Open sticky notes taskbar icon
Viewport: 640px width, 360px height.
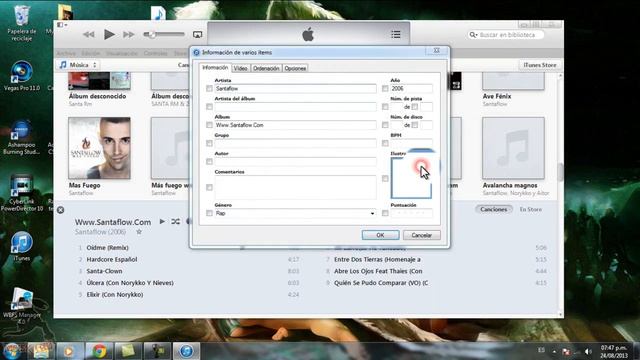click(x=128, y=351)
